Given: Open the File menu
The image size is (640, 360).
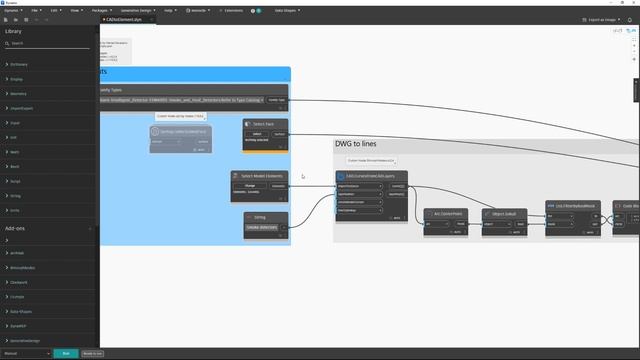Looking at the screenshot, I should click(x=37, y=11).
